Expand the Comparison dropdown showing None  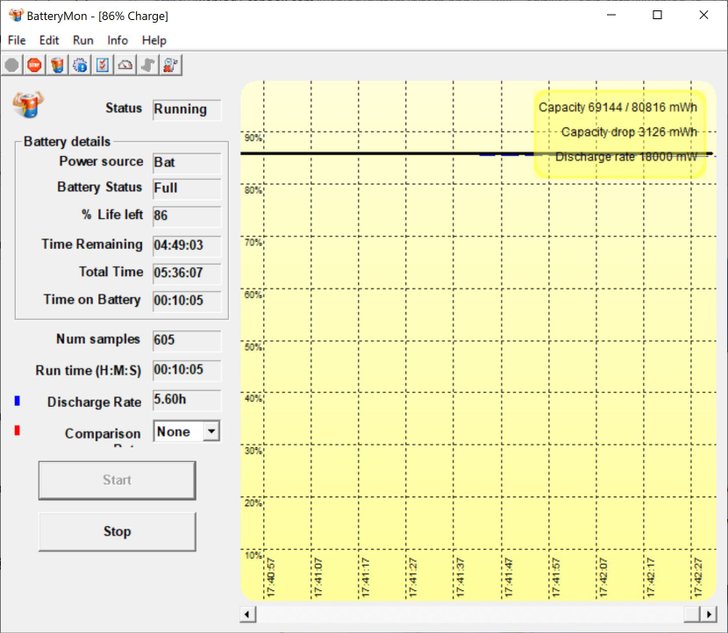tap(211, 431)
